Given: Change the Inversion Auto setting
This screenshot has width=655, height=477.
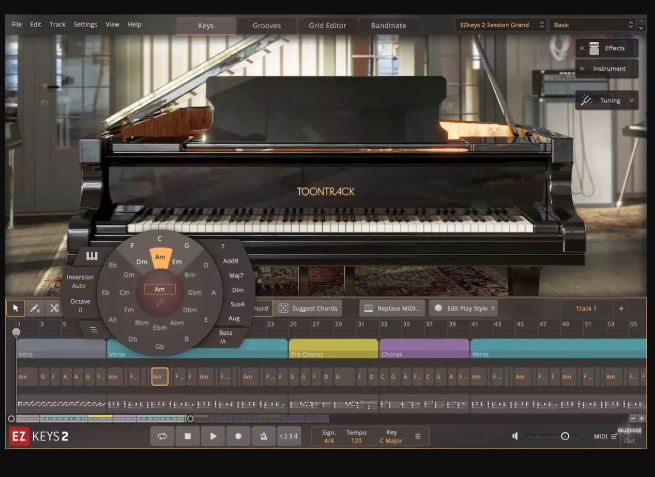Looking at the screenshot, I should (x=79, y=286).
